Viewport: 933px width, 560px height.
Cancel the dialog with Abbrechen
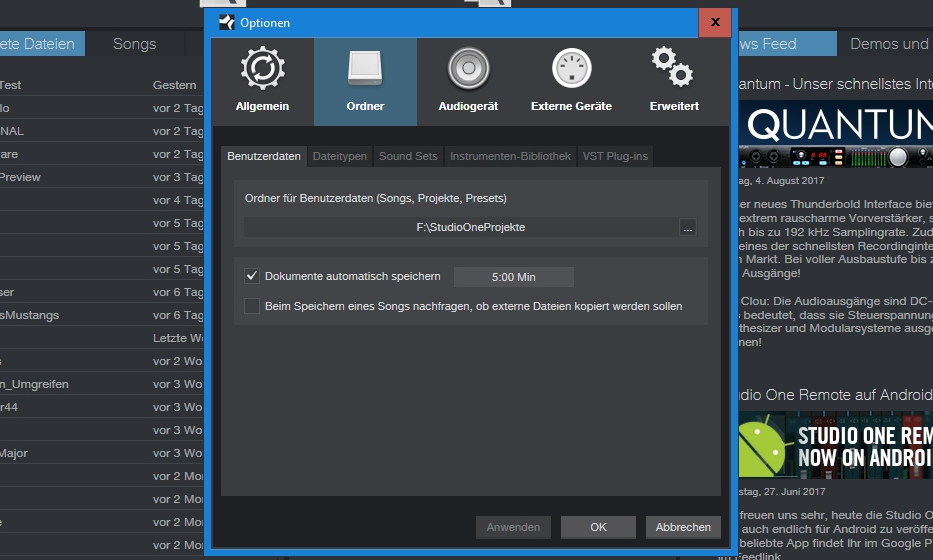tap(683, 527)
